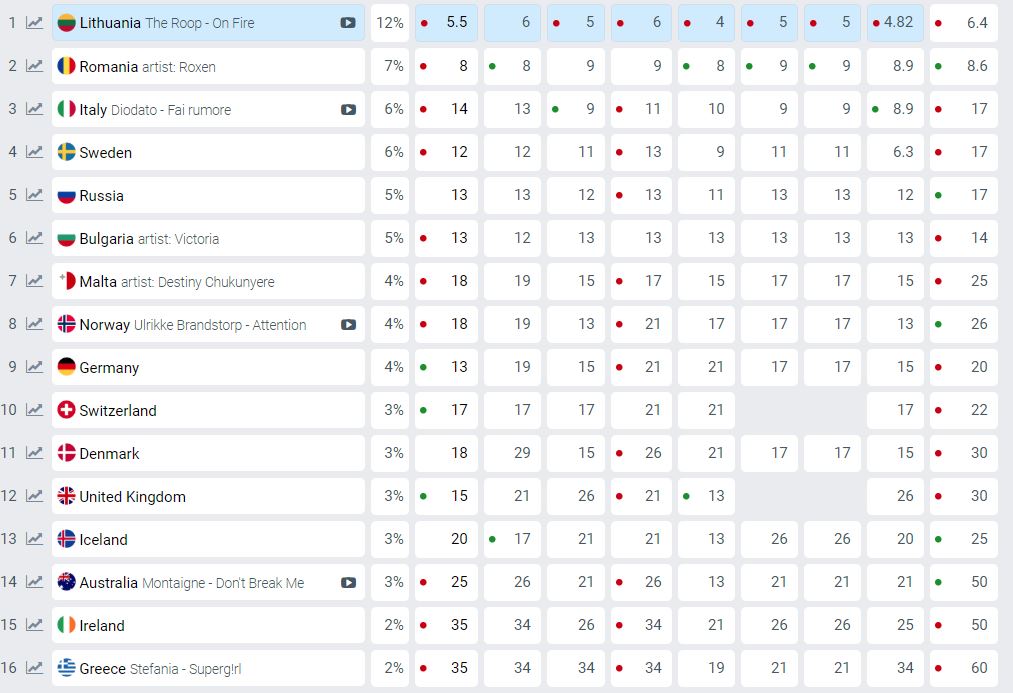1013x693 pixels.
Task: Select Iceland in the odds list
Action: (x=208, y=539)
